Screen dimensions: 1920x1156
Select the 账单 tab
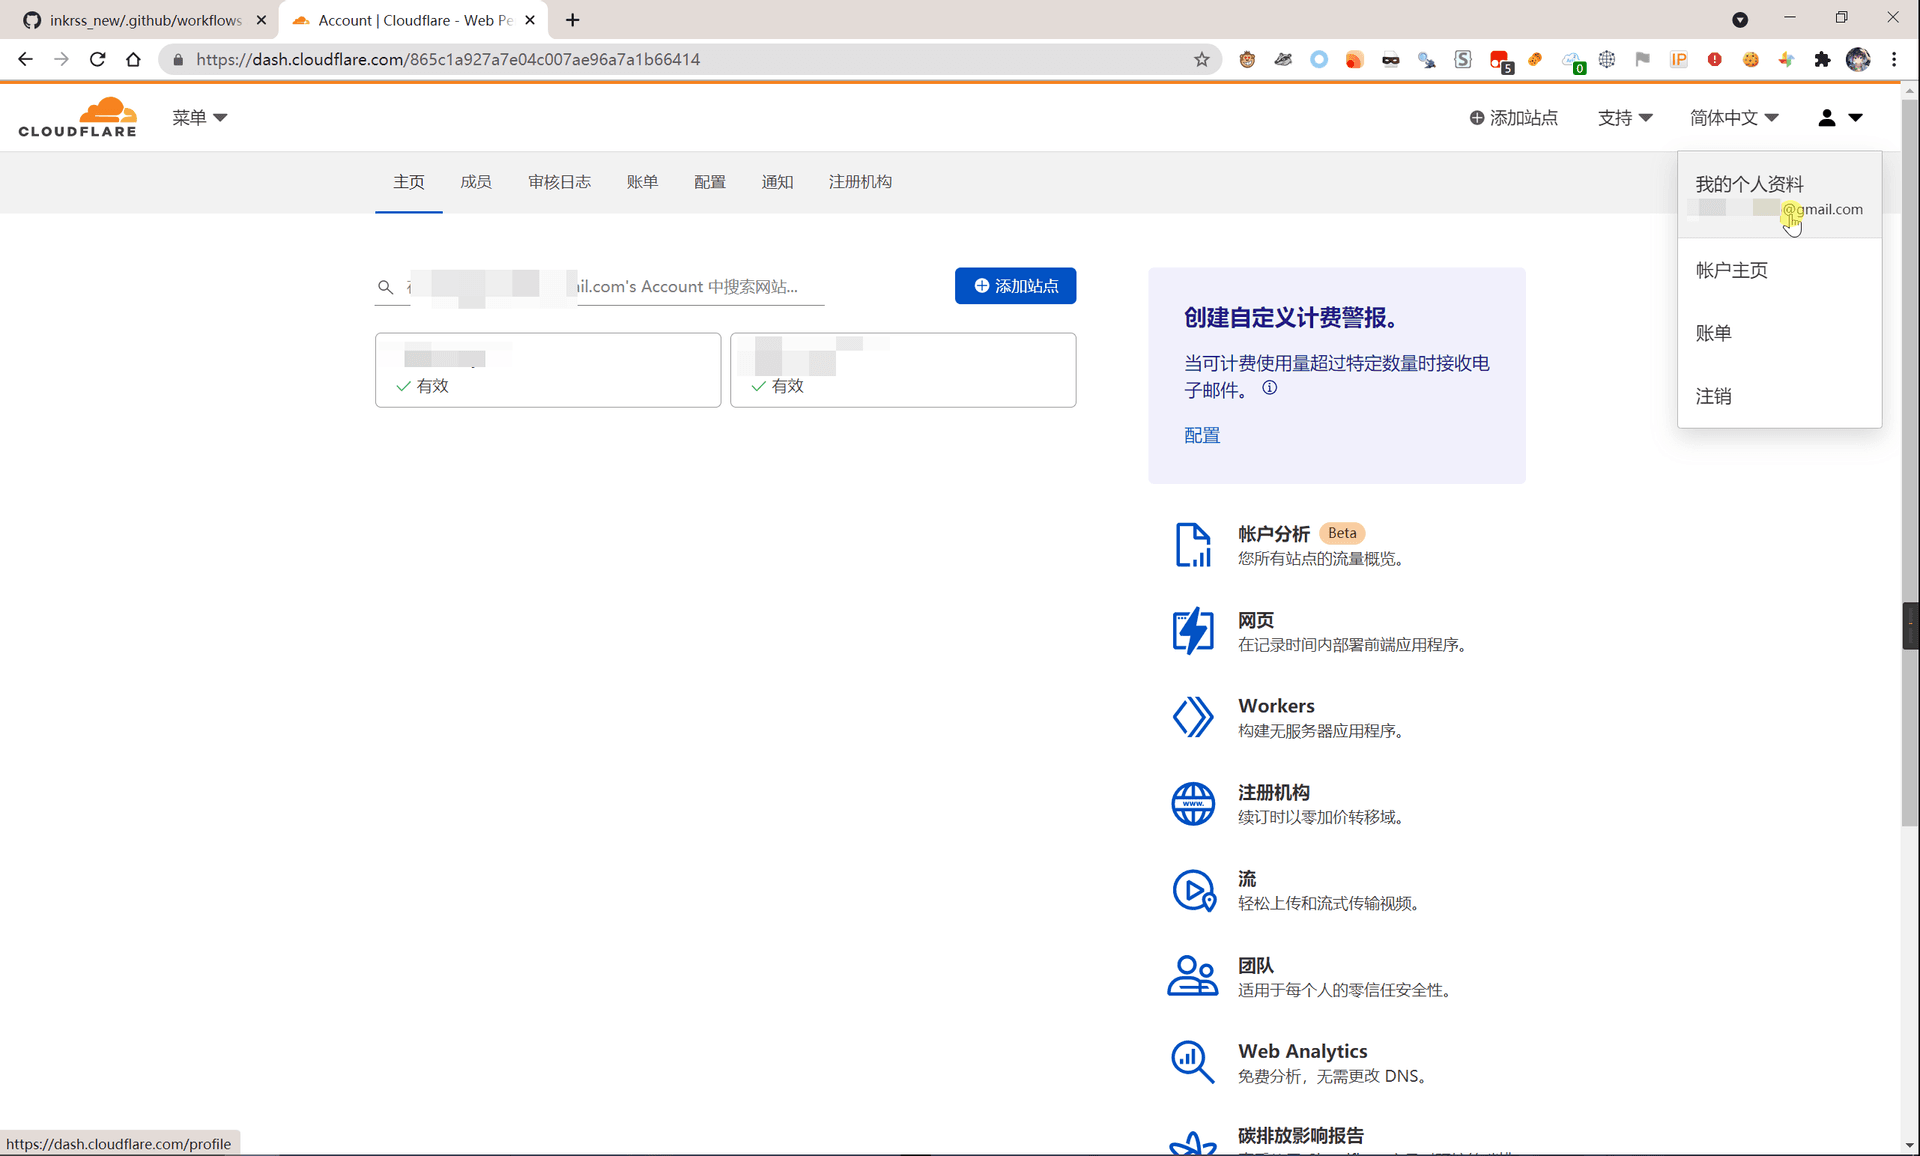click(x=642, y=182)
